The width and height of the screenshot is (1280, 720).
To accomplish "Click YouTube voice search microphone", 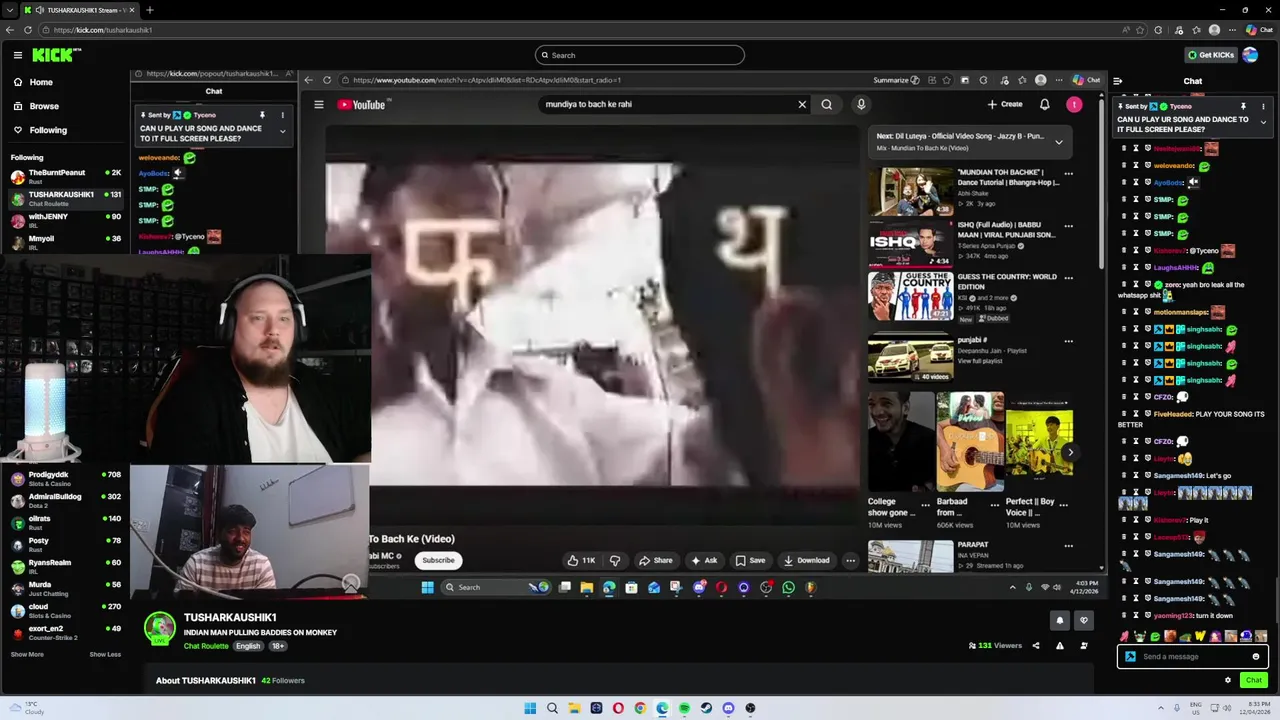I will pos(861,104).
